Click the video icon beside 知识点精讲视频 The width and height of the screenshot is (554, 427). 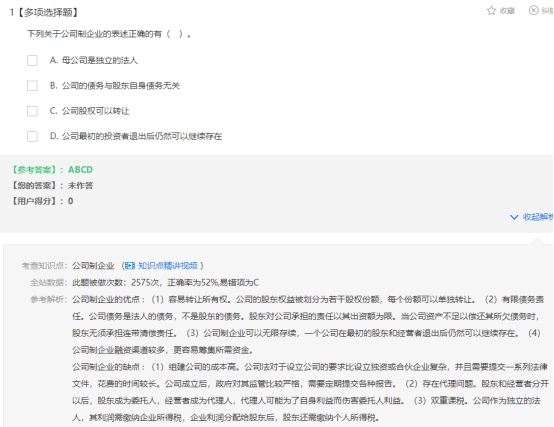click(130, 266)
